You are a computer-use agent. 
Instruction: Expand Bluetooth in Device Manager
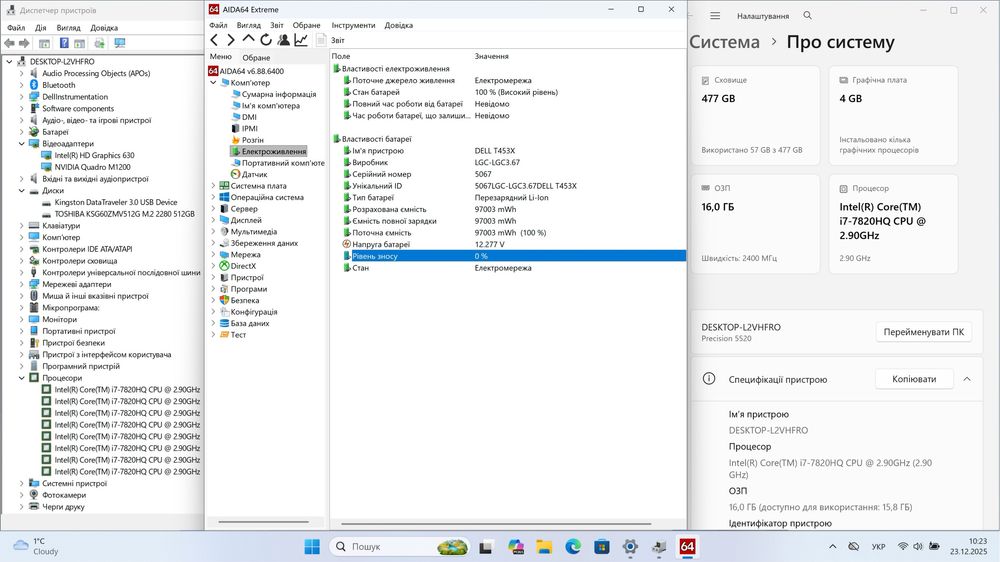[x=21, y=85]
